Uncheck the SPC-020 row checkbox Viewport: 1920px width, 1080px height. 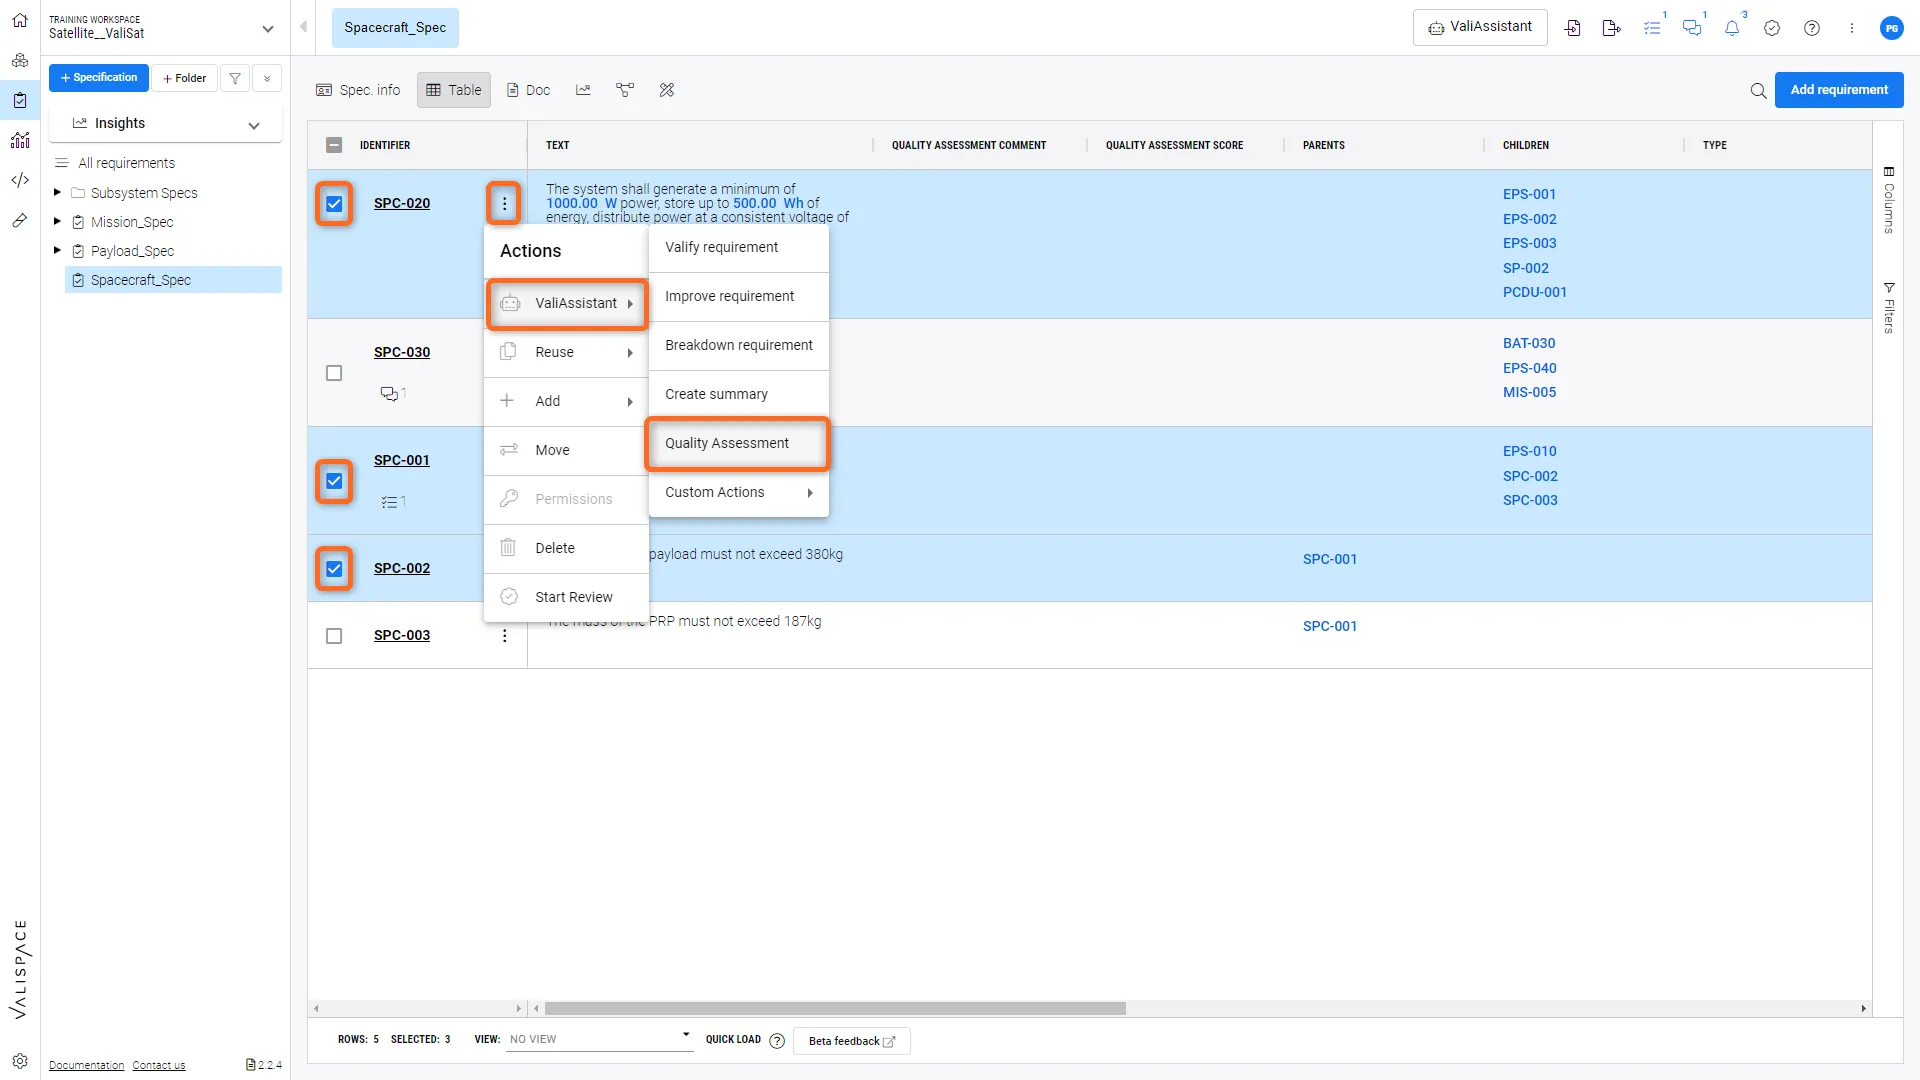[x=334, y=204]
